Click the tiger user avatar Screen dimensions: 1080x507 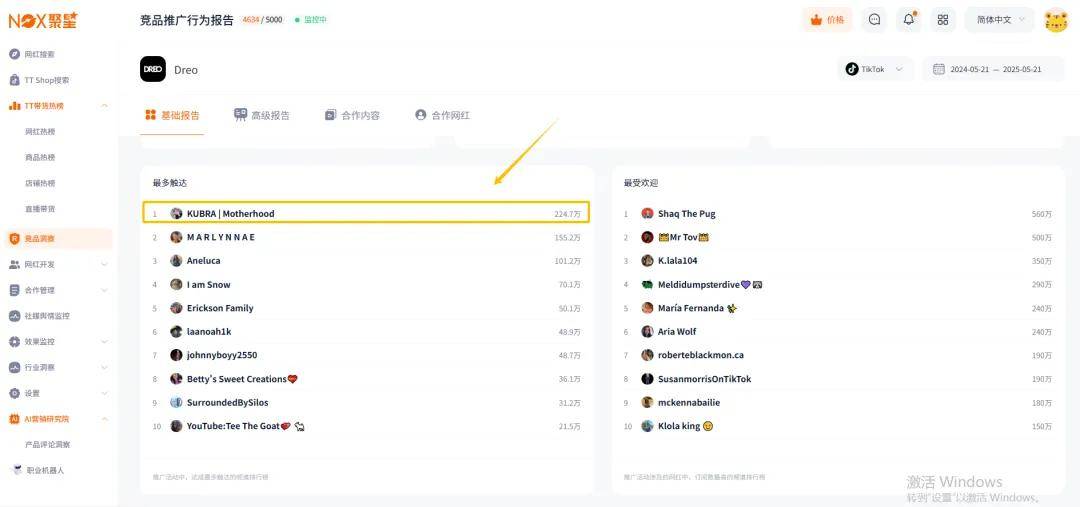click(x=1056, y=20)
